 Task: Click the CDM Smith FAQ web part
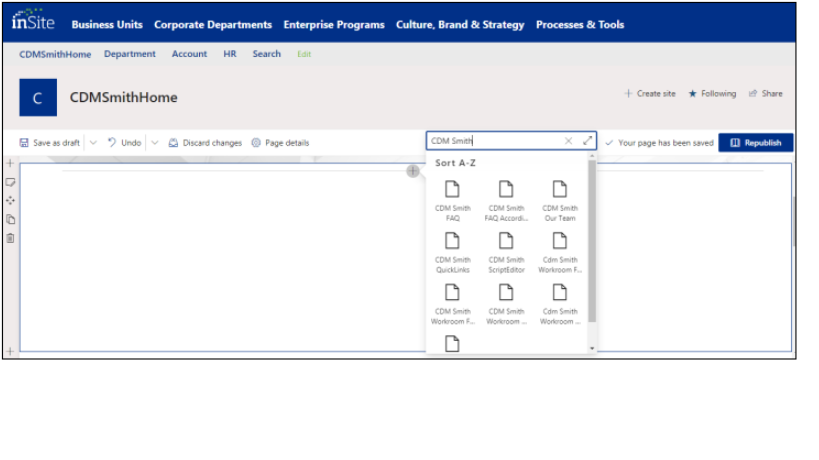(x=452, y=199)
